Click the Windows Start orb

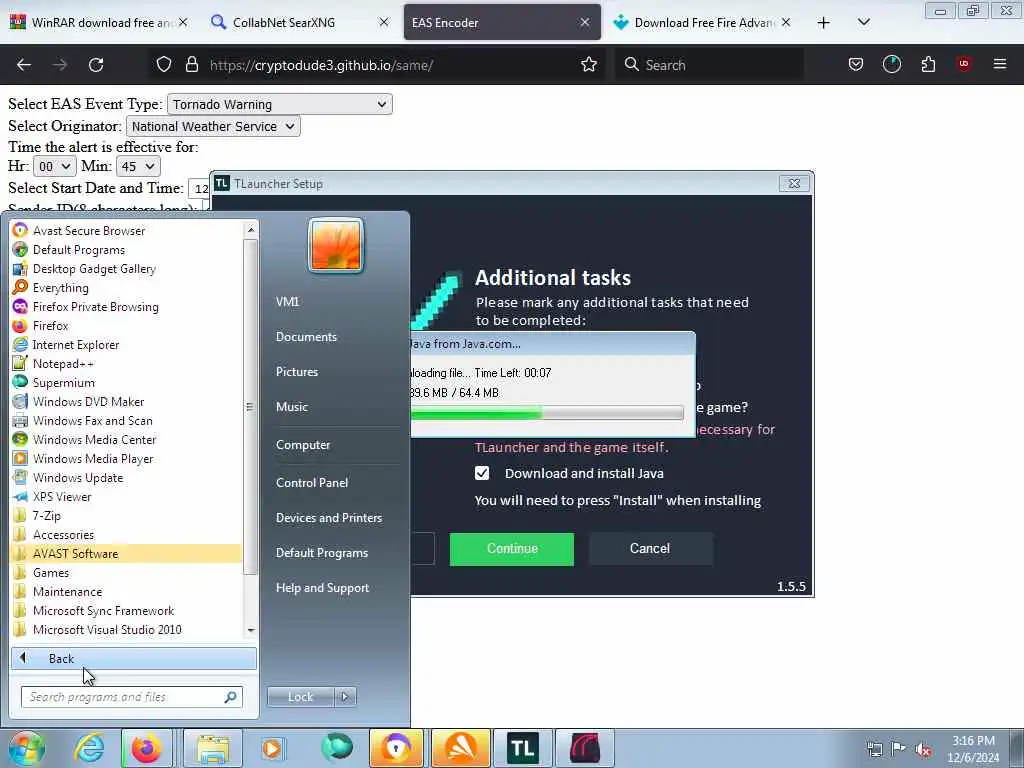26,748
